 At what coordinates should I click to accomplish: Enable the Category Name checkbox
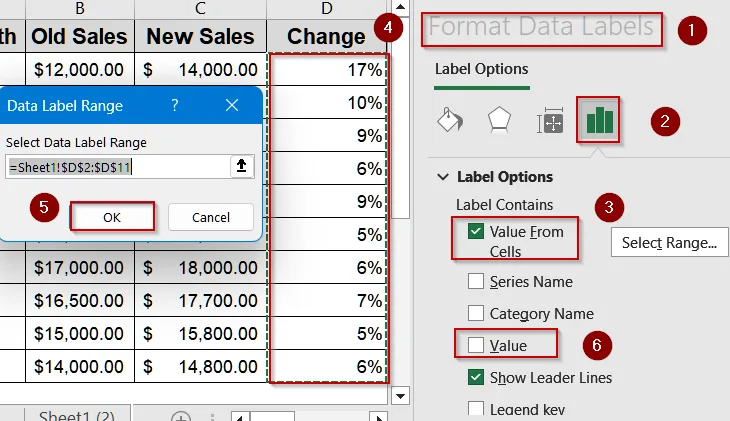tap(476, 313)
